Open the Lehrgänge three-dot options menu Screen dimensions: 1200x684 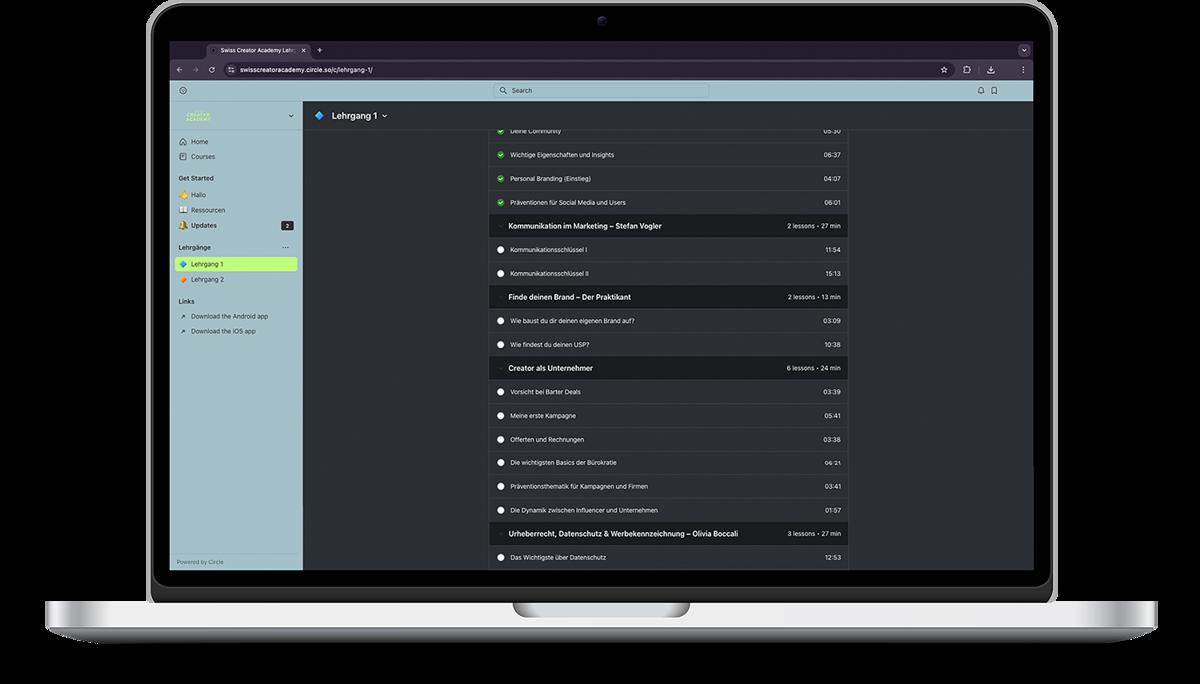[x=285, y=247]
